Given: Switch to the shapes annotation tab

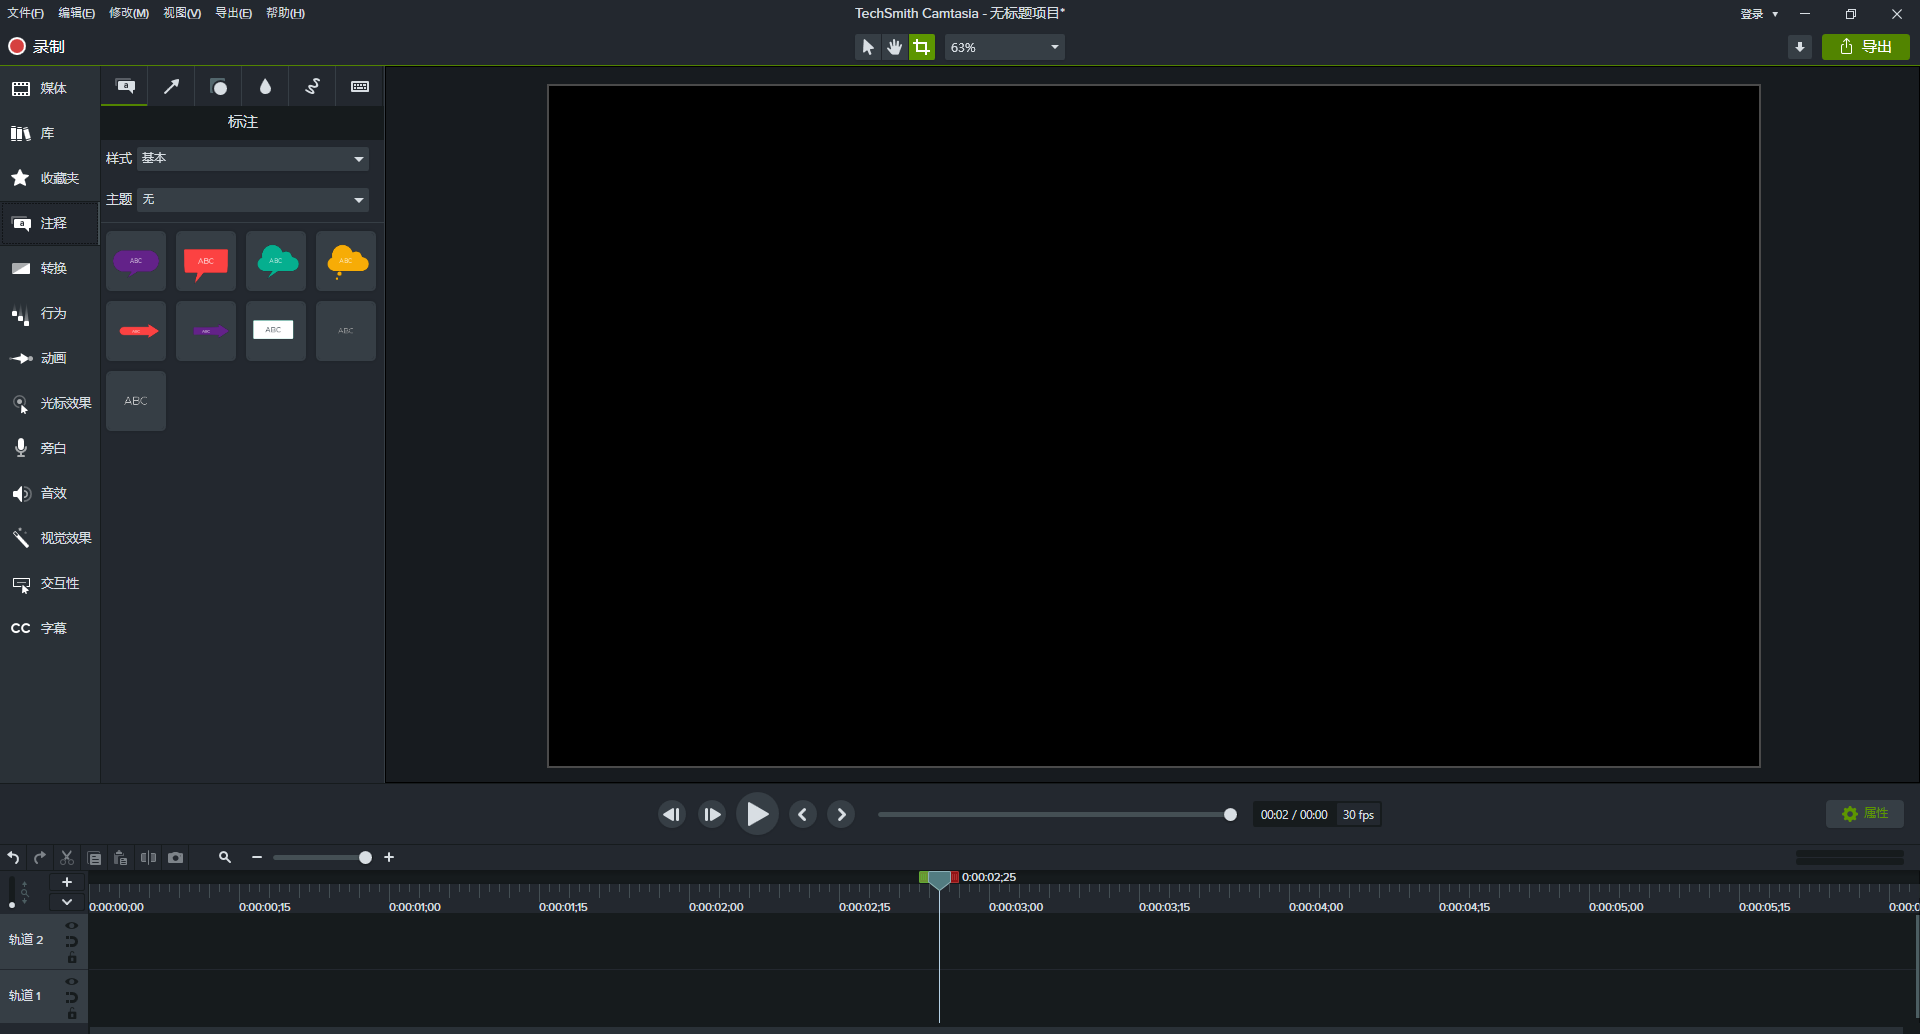Looking at the screenshot, I should tap(219, 87).
